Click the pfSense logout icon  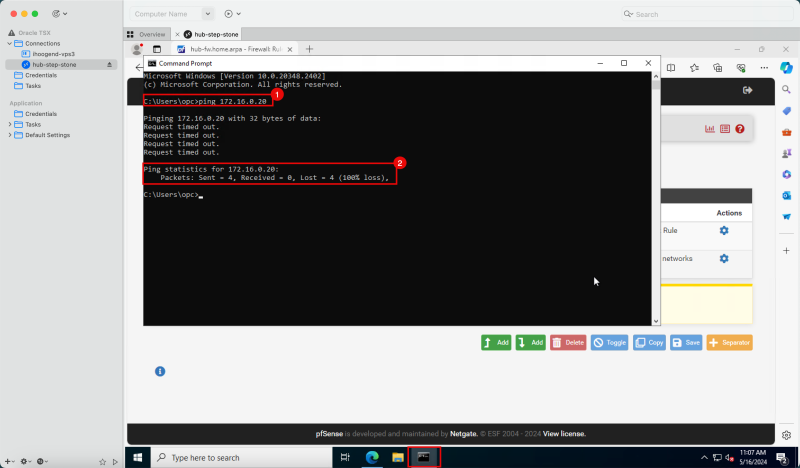747,90
